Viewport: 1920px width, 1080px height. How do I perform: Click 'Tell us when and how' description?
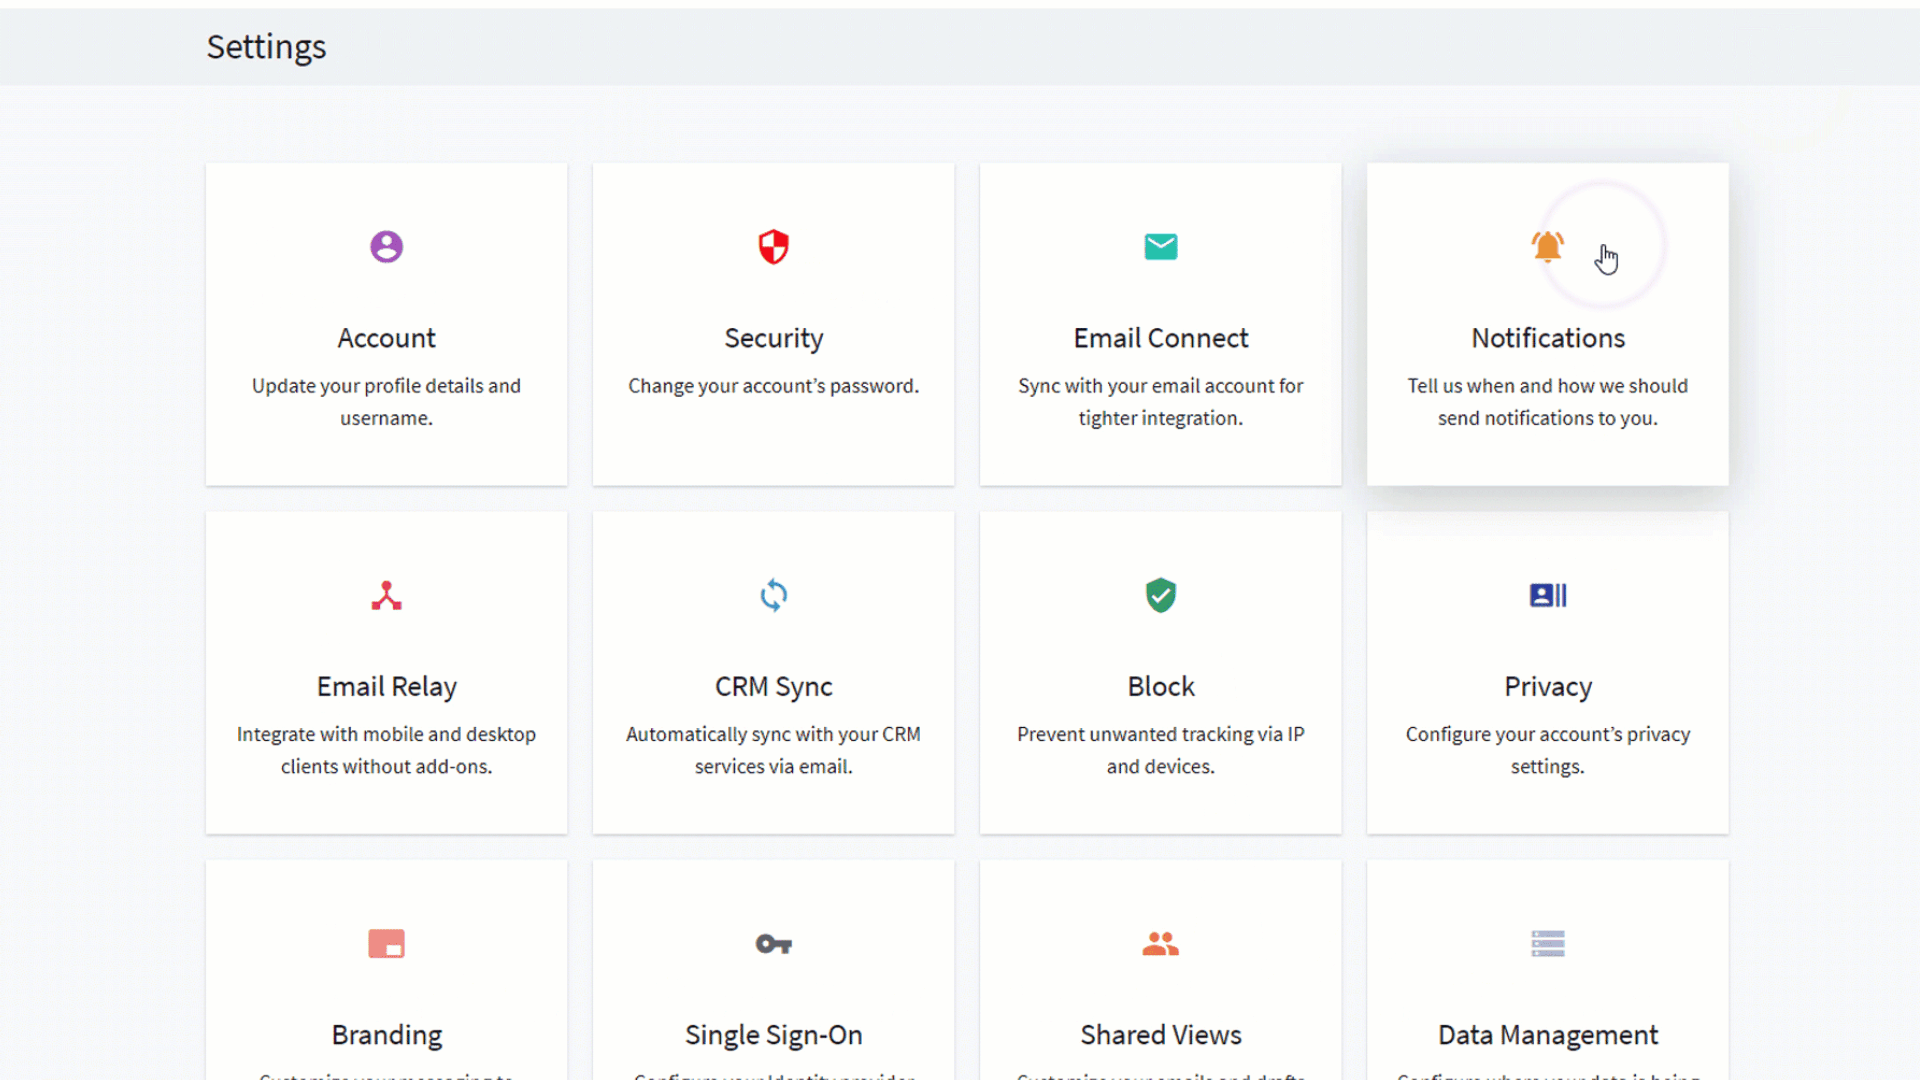(x=1547, y=402)
